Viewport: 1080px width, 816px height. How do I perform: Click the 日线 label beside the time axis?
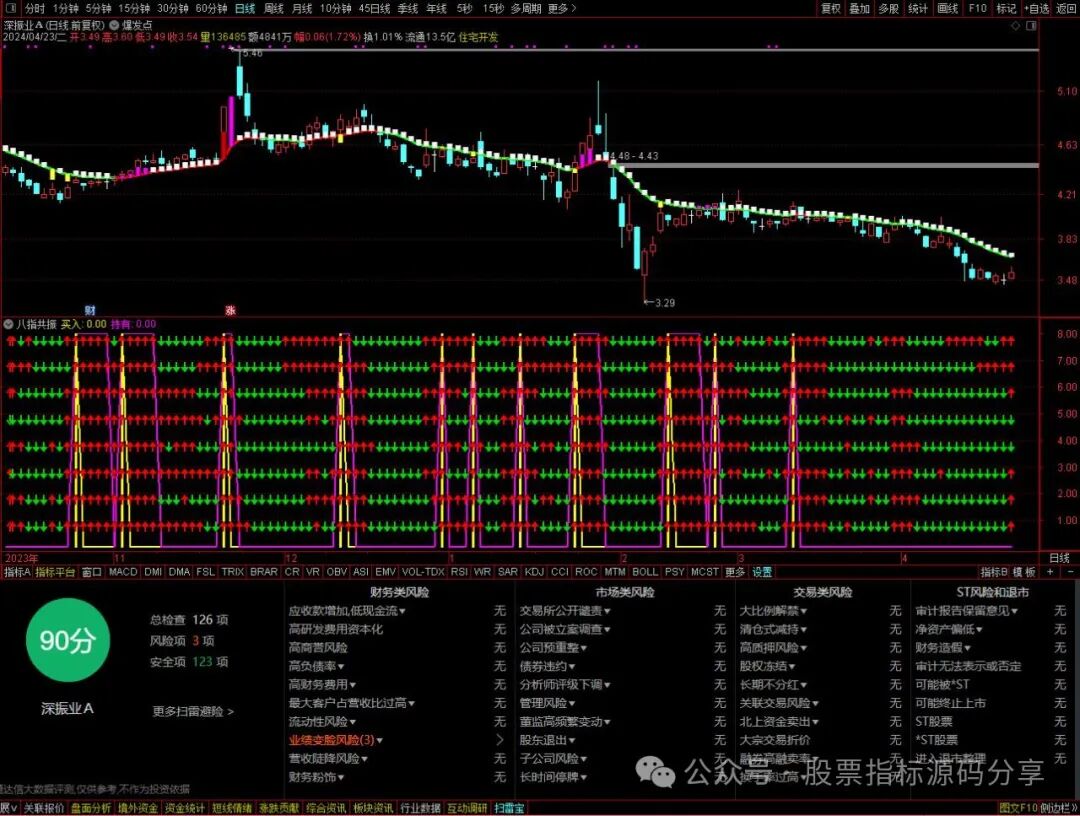pyautogui.click(x=1059, y=558)
